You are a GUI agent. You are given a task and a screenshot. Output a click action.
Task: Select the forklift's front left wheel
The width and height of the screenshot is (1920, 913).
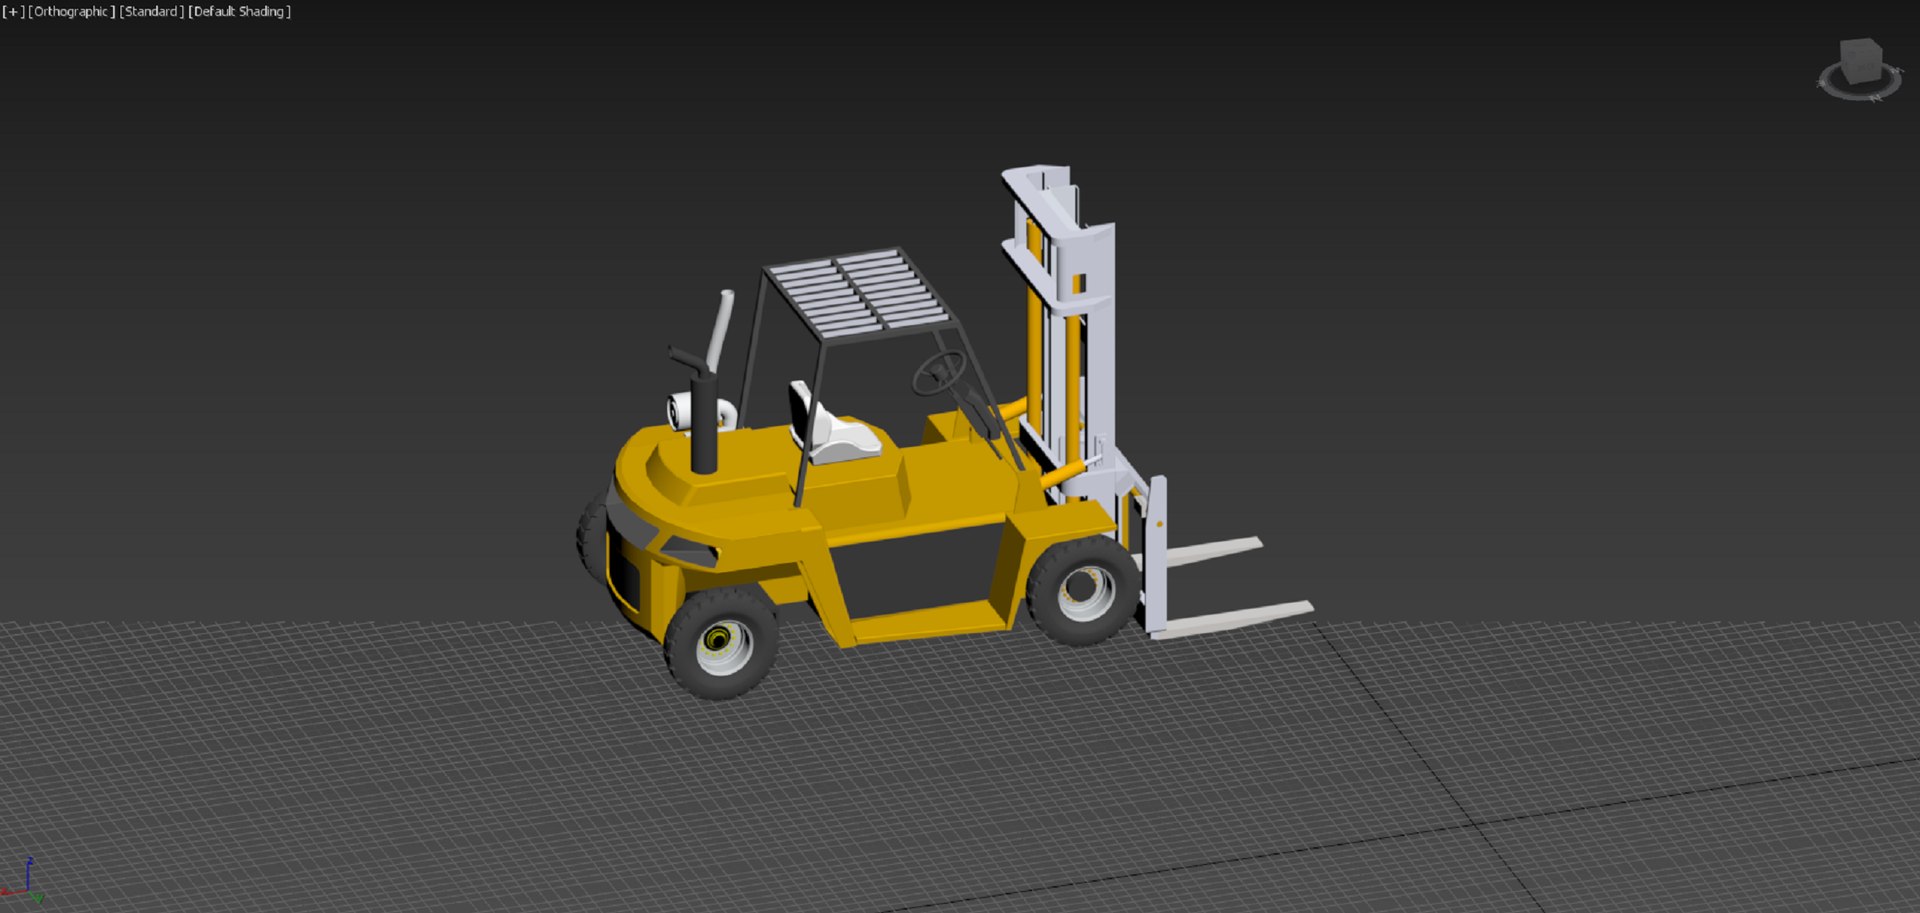[721, 643]
